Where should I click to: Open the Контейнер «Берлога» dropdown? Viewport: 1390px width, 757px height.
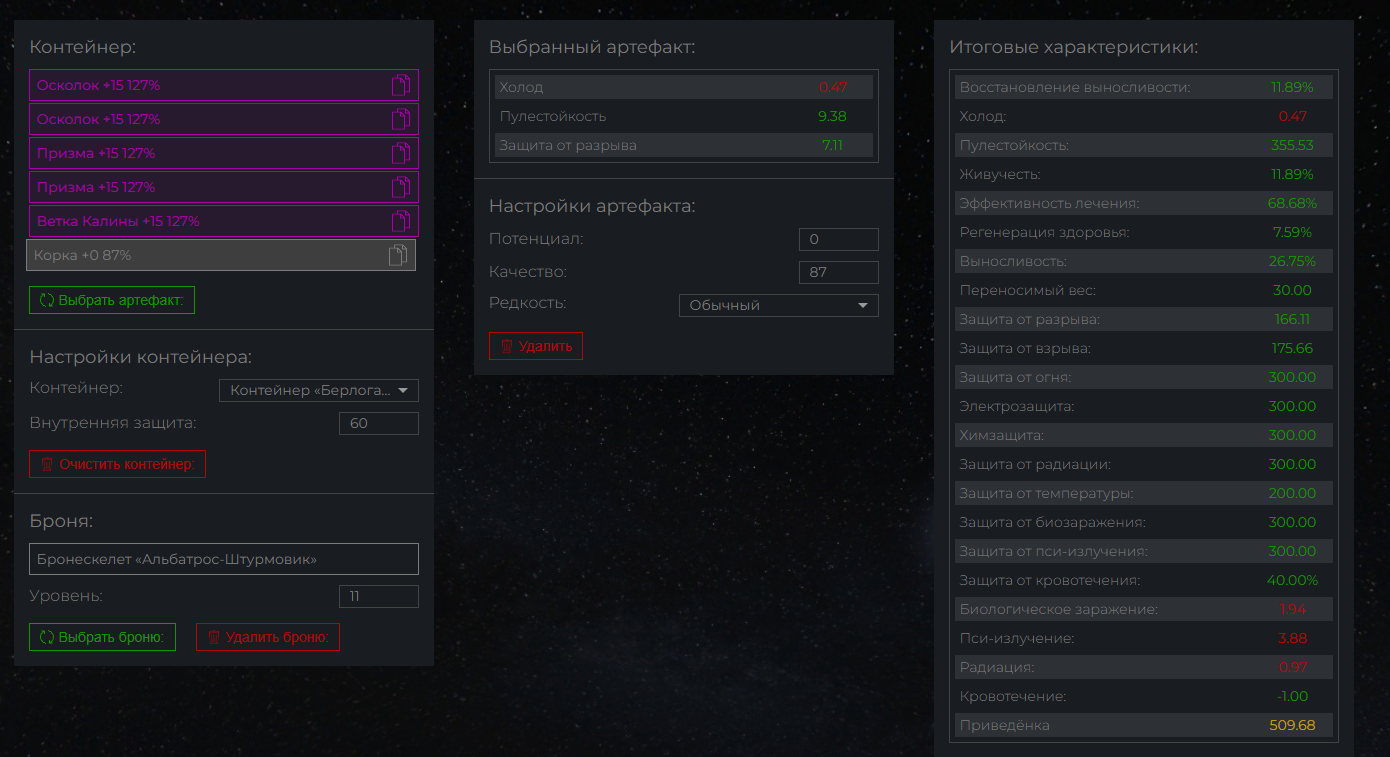(x=318, y=390)
